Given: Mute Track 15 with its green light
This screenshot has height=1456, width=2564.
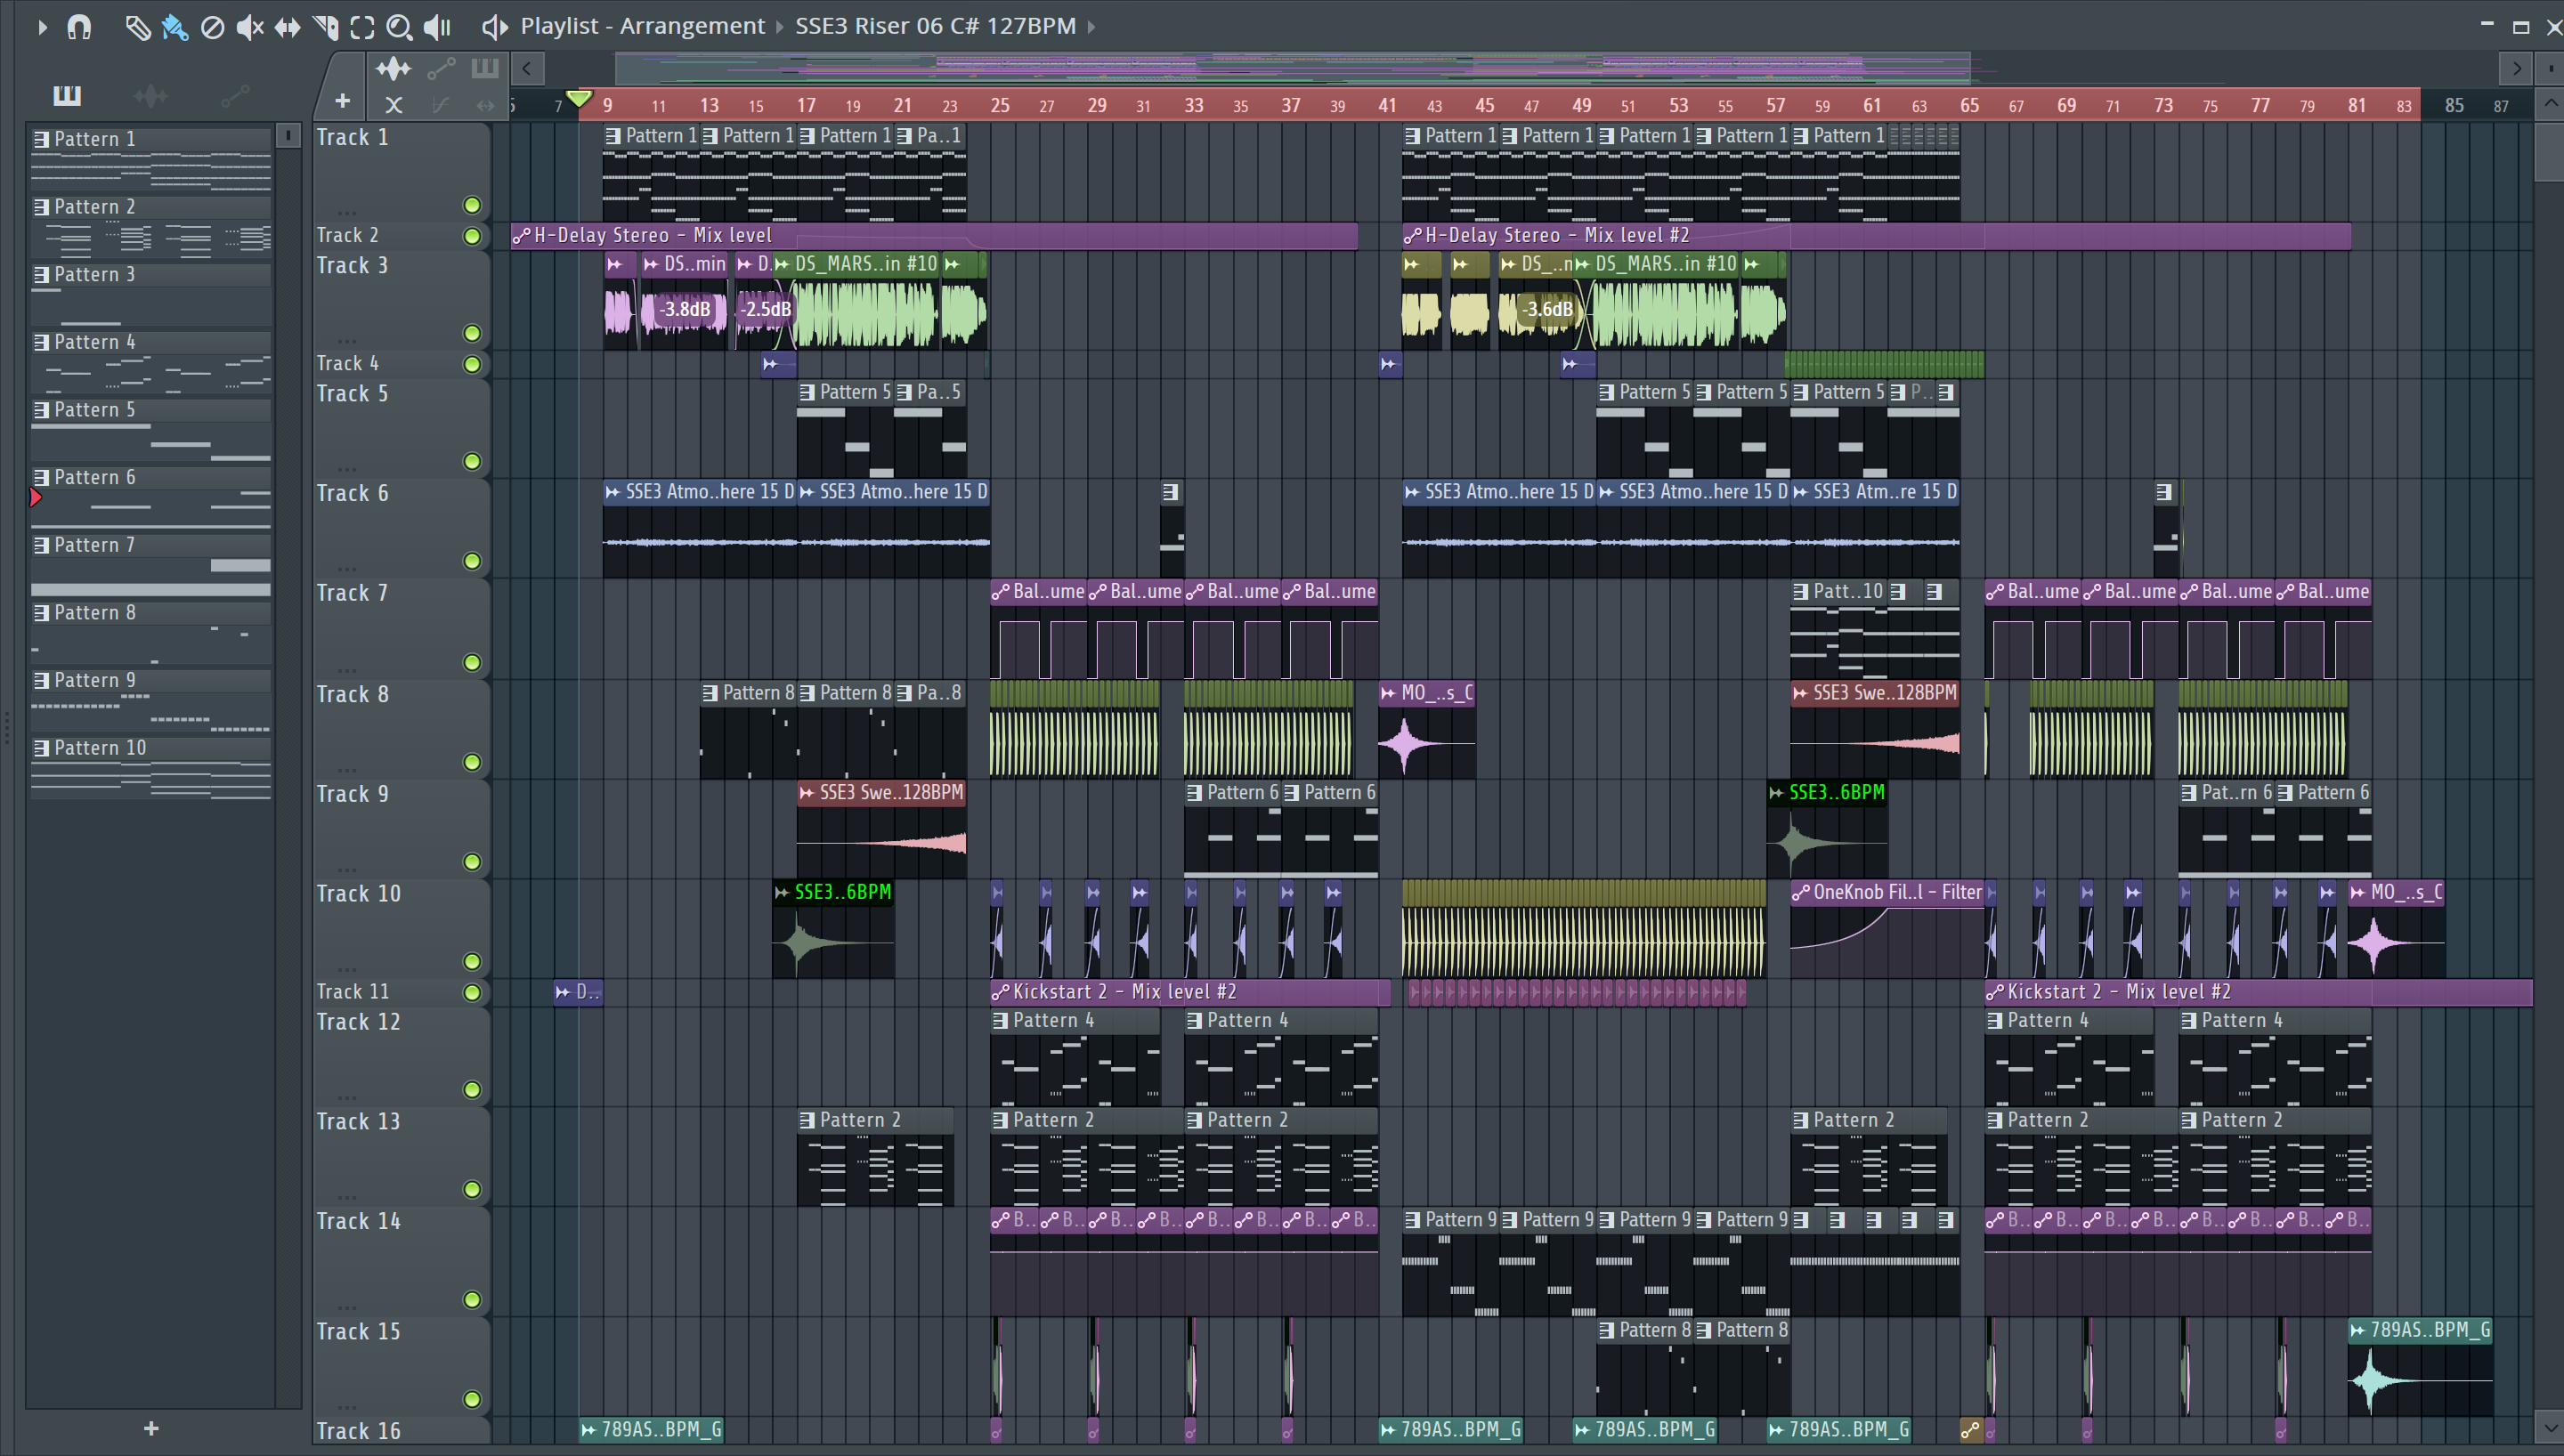Looking at the screenshot, I should (x=472, y=1399).
